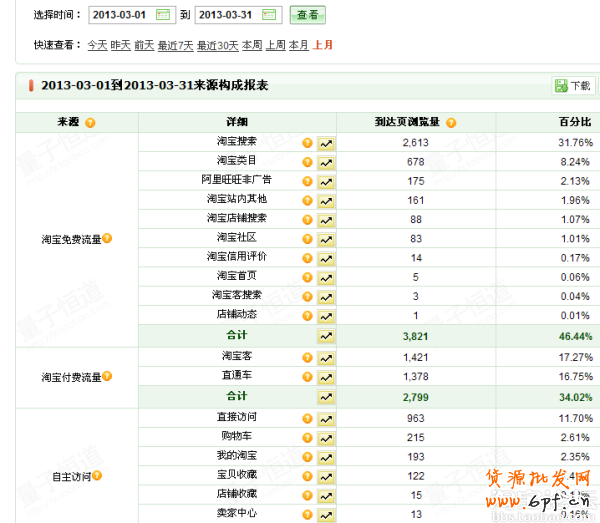The width and height of the screenshot is (600, 523).
Task: Click help icon next to 淘宝免费流量
Action: [107, 238]
